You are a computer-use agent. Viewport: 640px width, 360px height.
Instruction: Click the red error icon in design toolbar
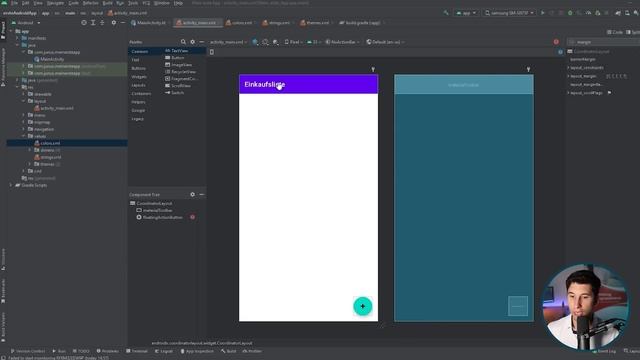tap(556, 42)
